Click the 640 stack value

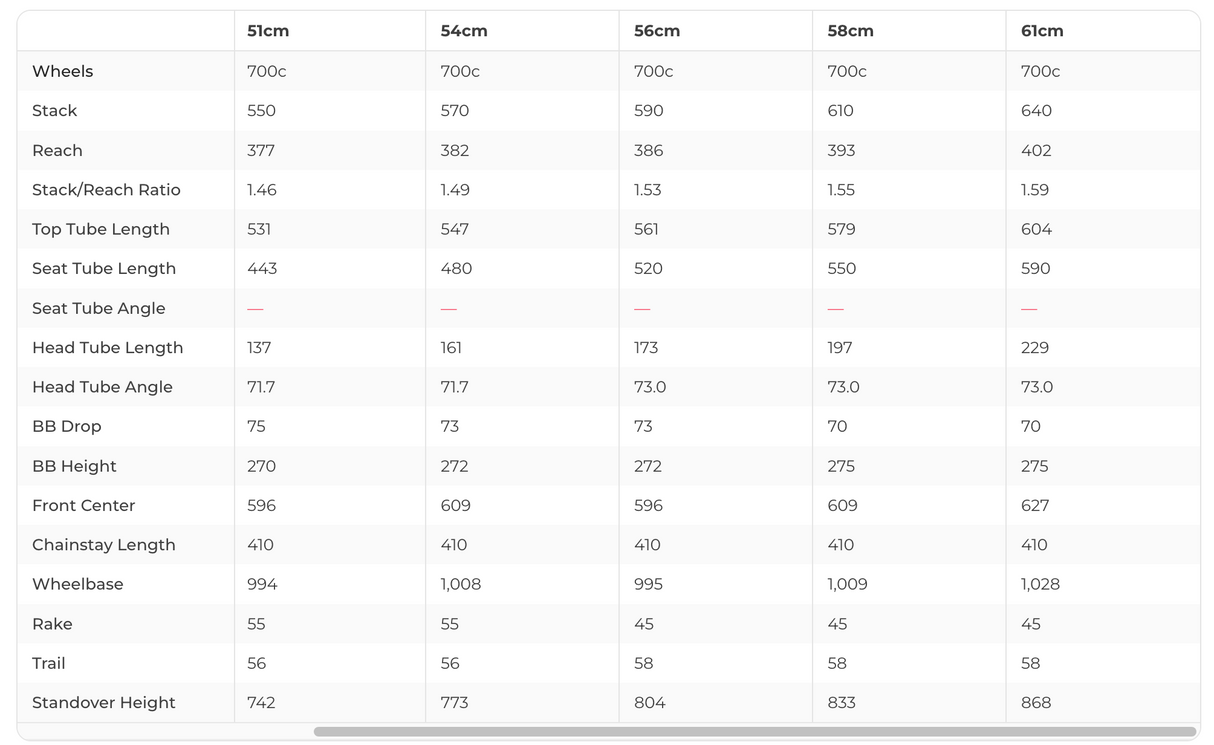coord(1036,111)
